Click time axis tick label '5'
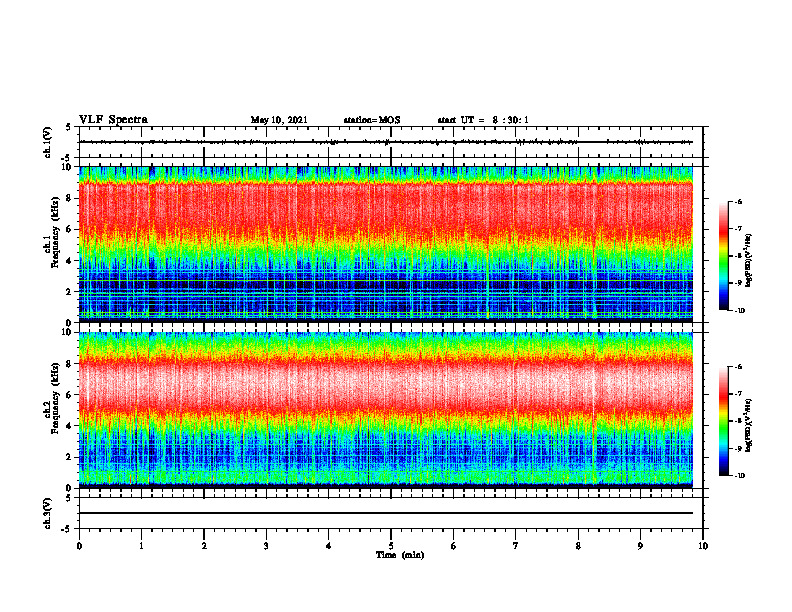 (391, 546)
